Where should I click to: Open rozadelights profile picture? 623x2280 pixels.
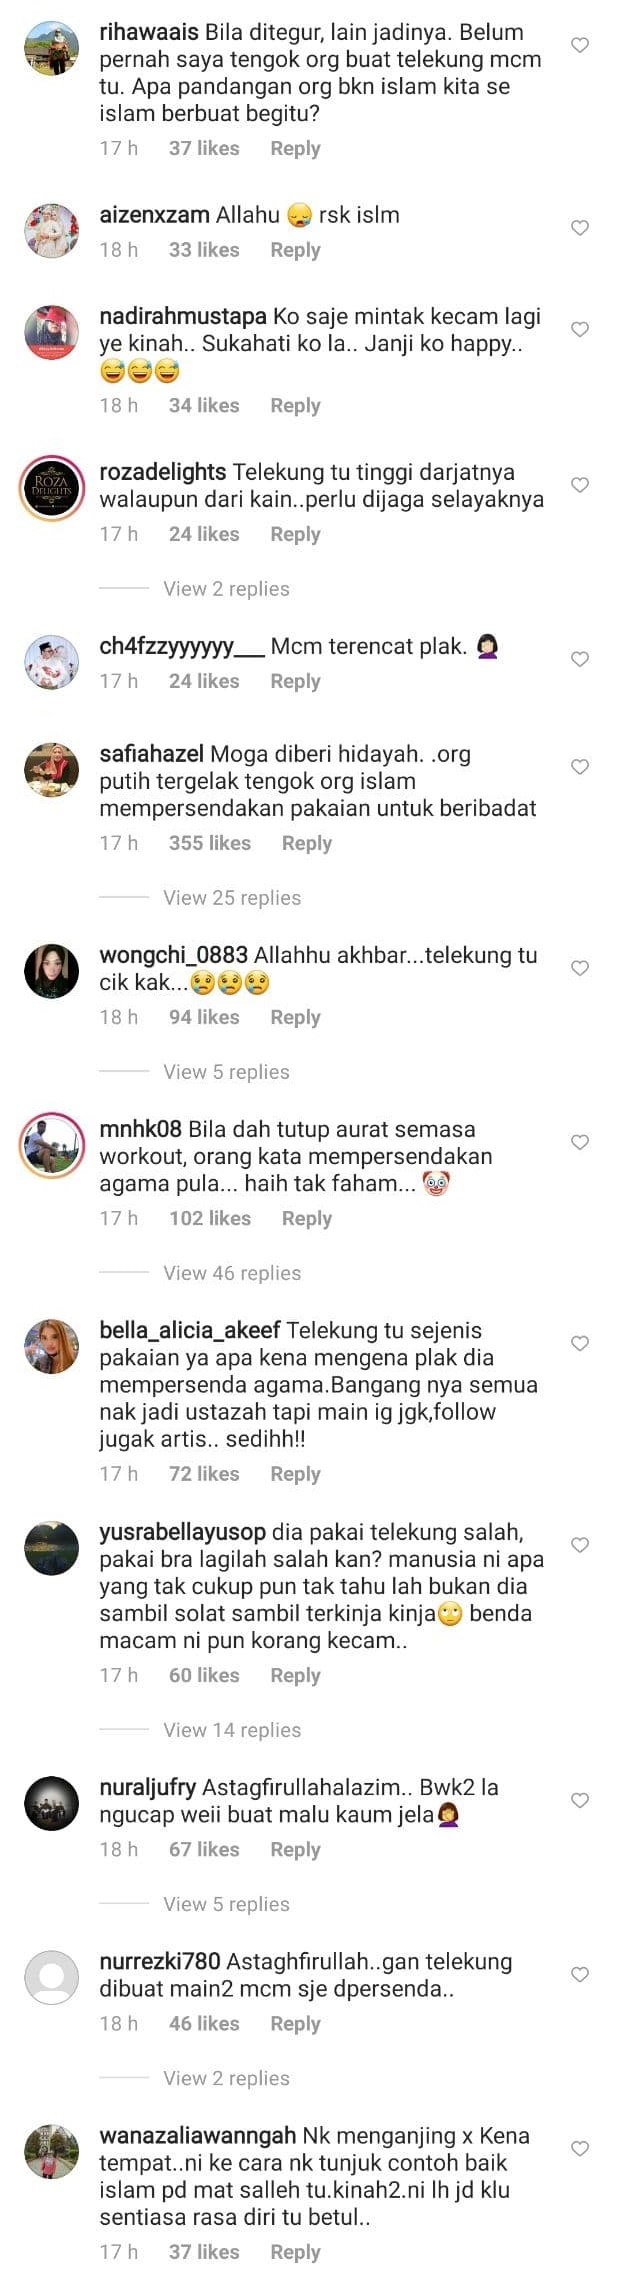51,488
